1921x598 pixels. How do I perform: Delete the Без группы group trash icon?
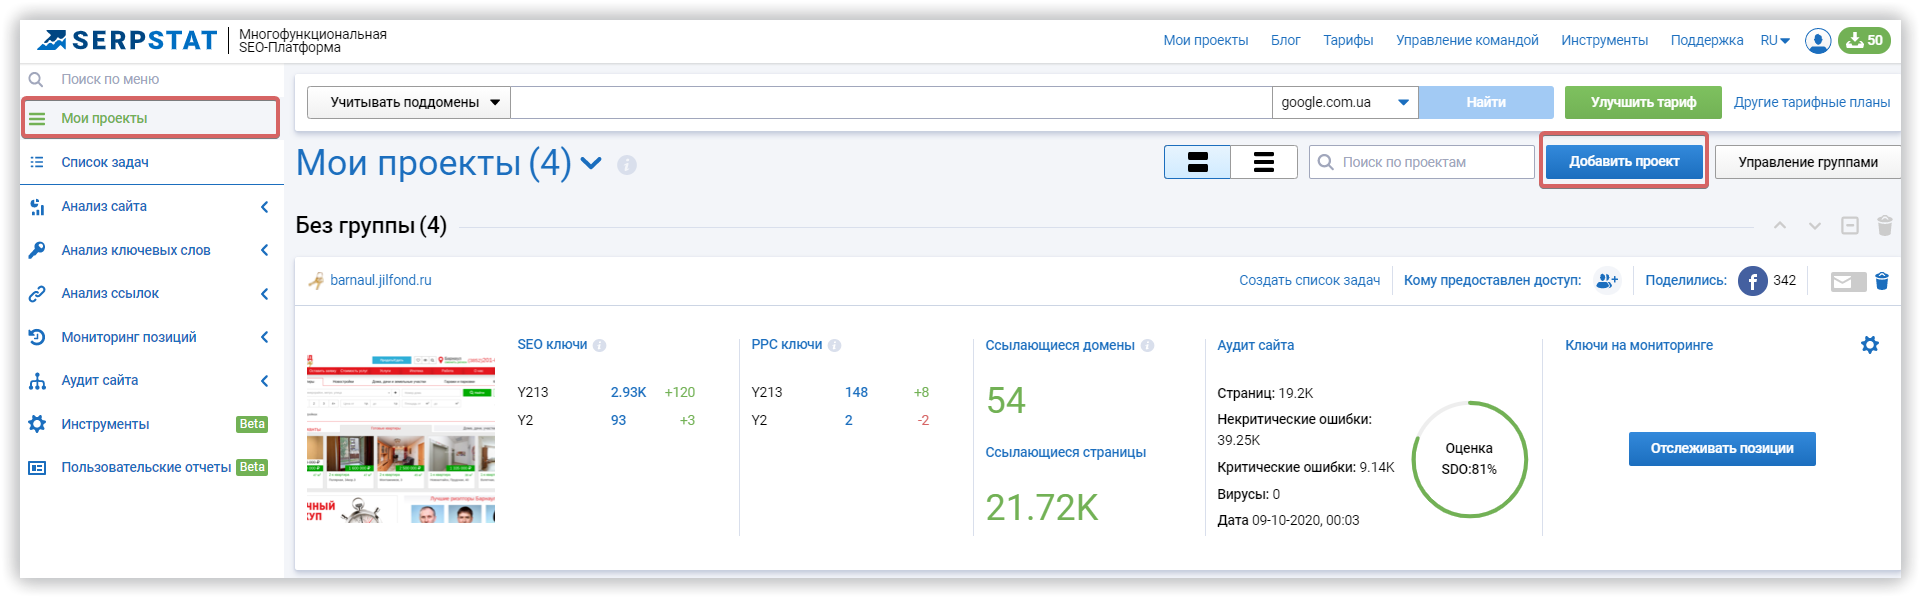click(1884, 226)
